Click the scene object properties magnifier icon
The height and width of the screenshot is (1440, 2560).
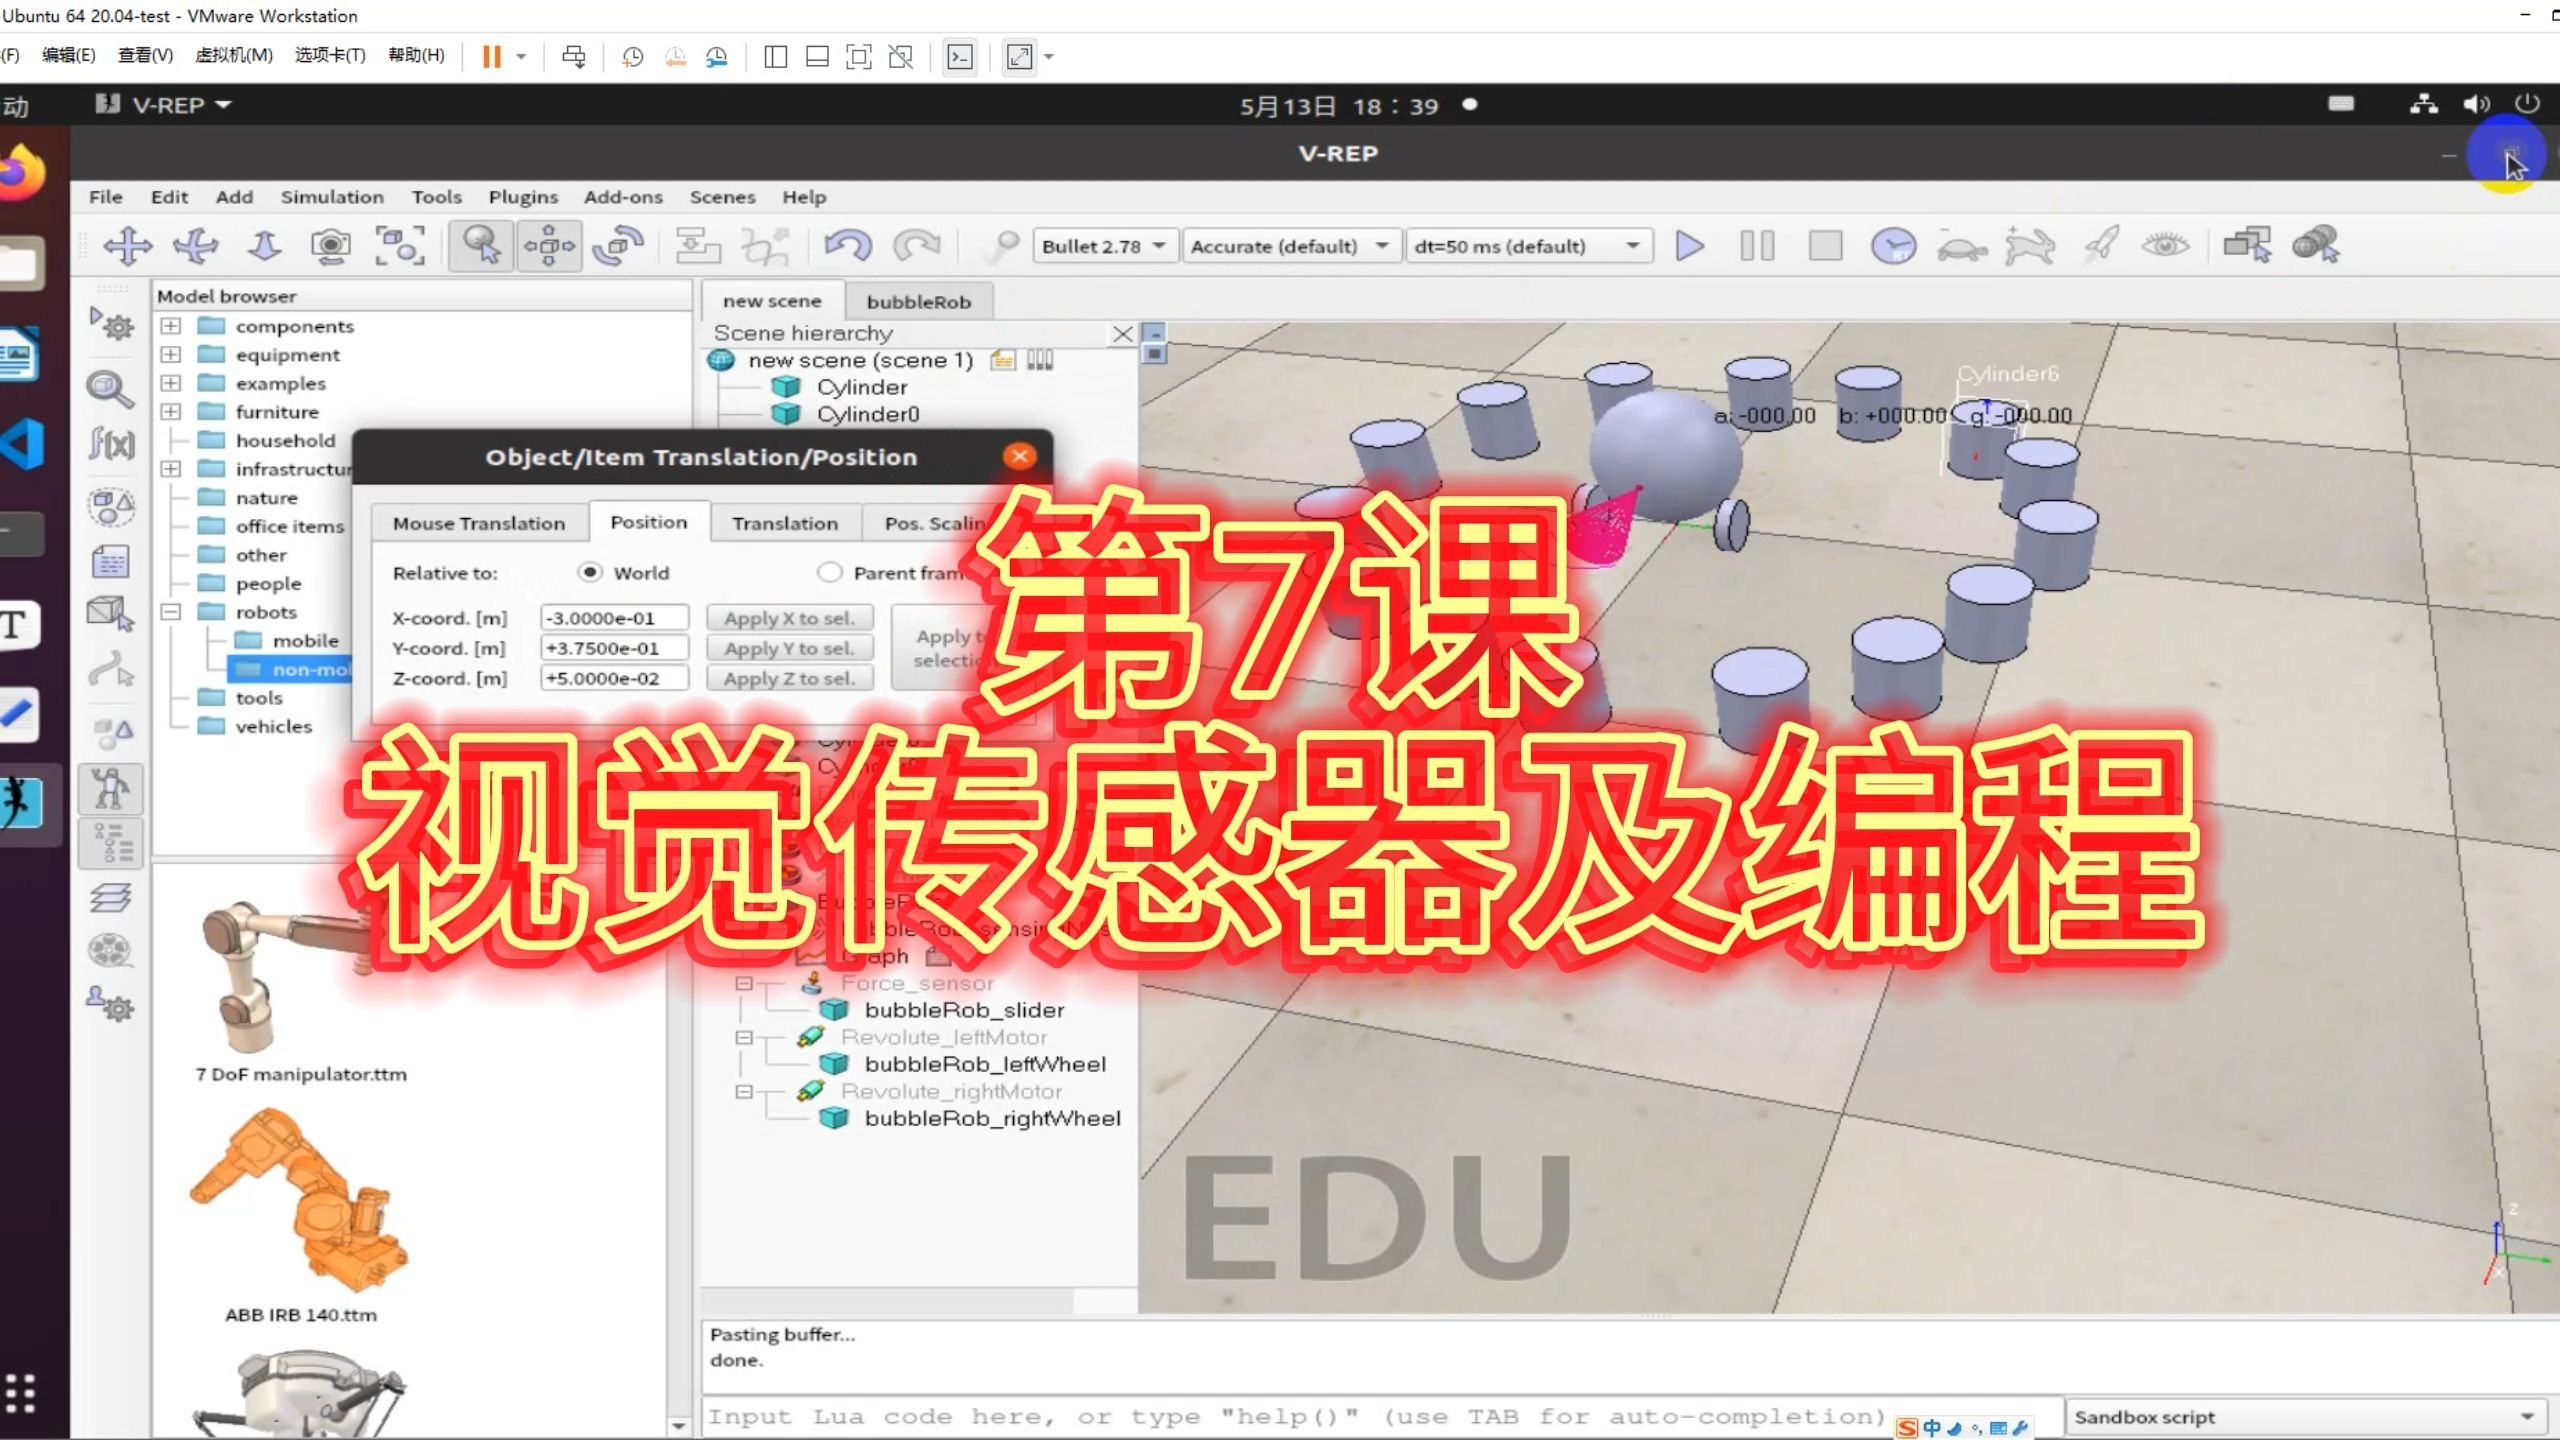click(x=111, y=389)
